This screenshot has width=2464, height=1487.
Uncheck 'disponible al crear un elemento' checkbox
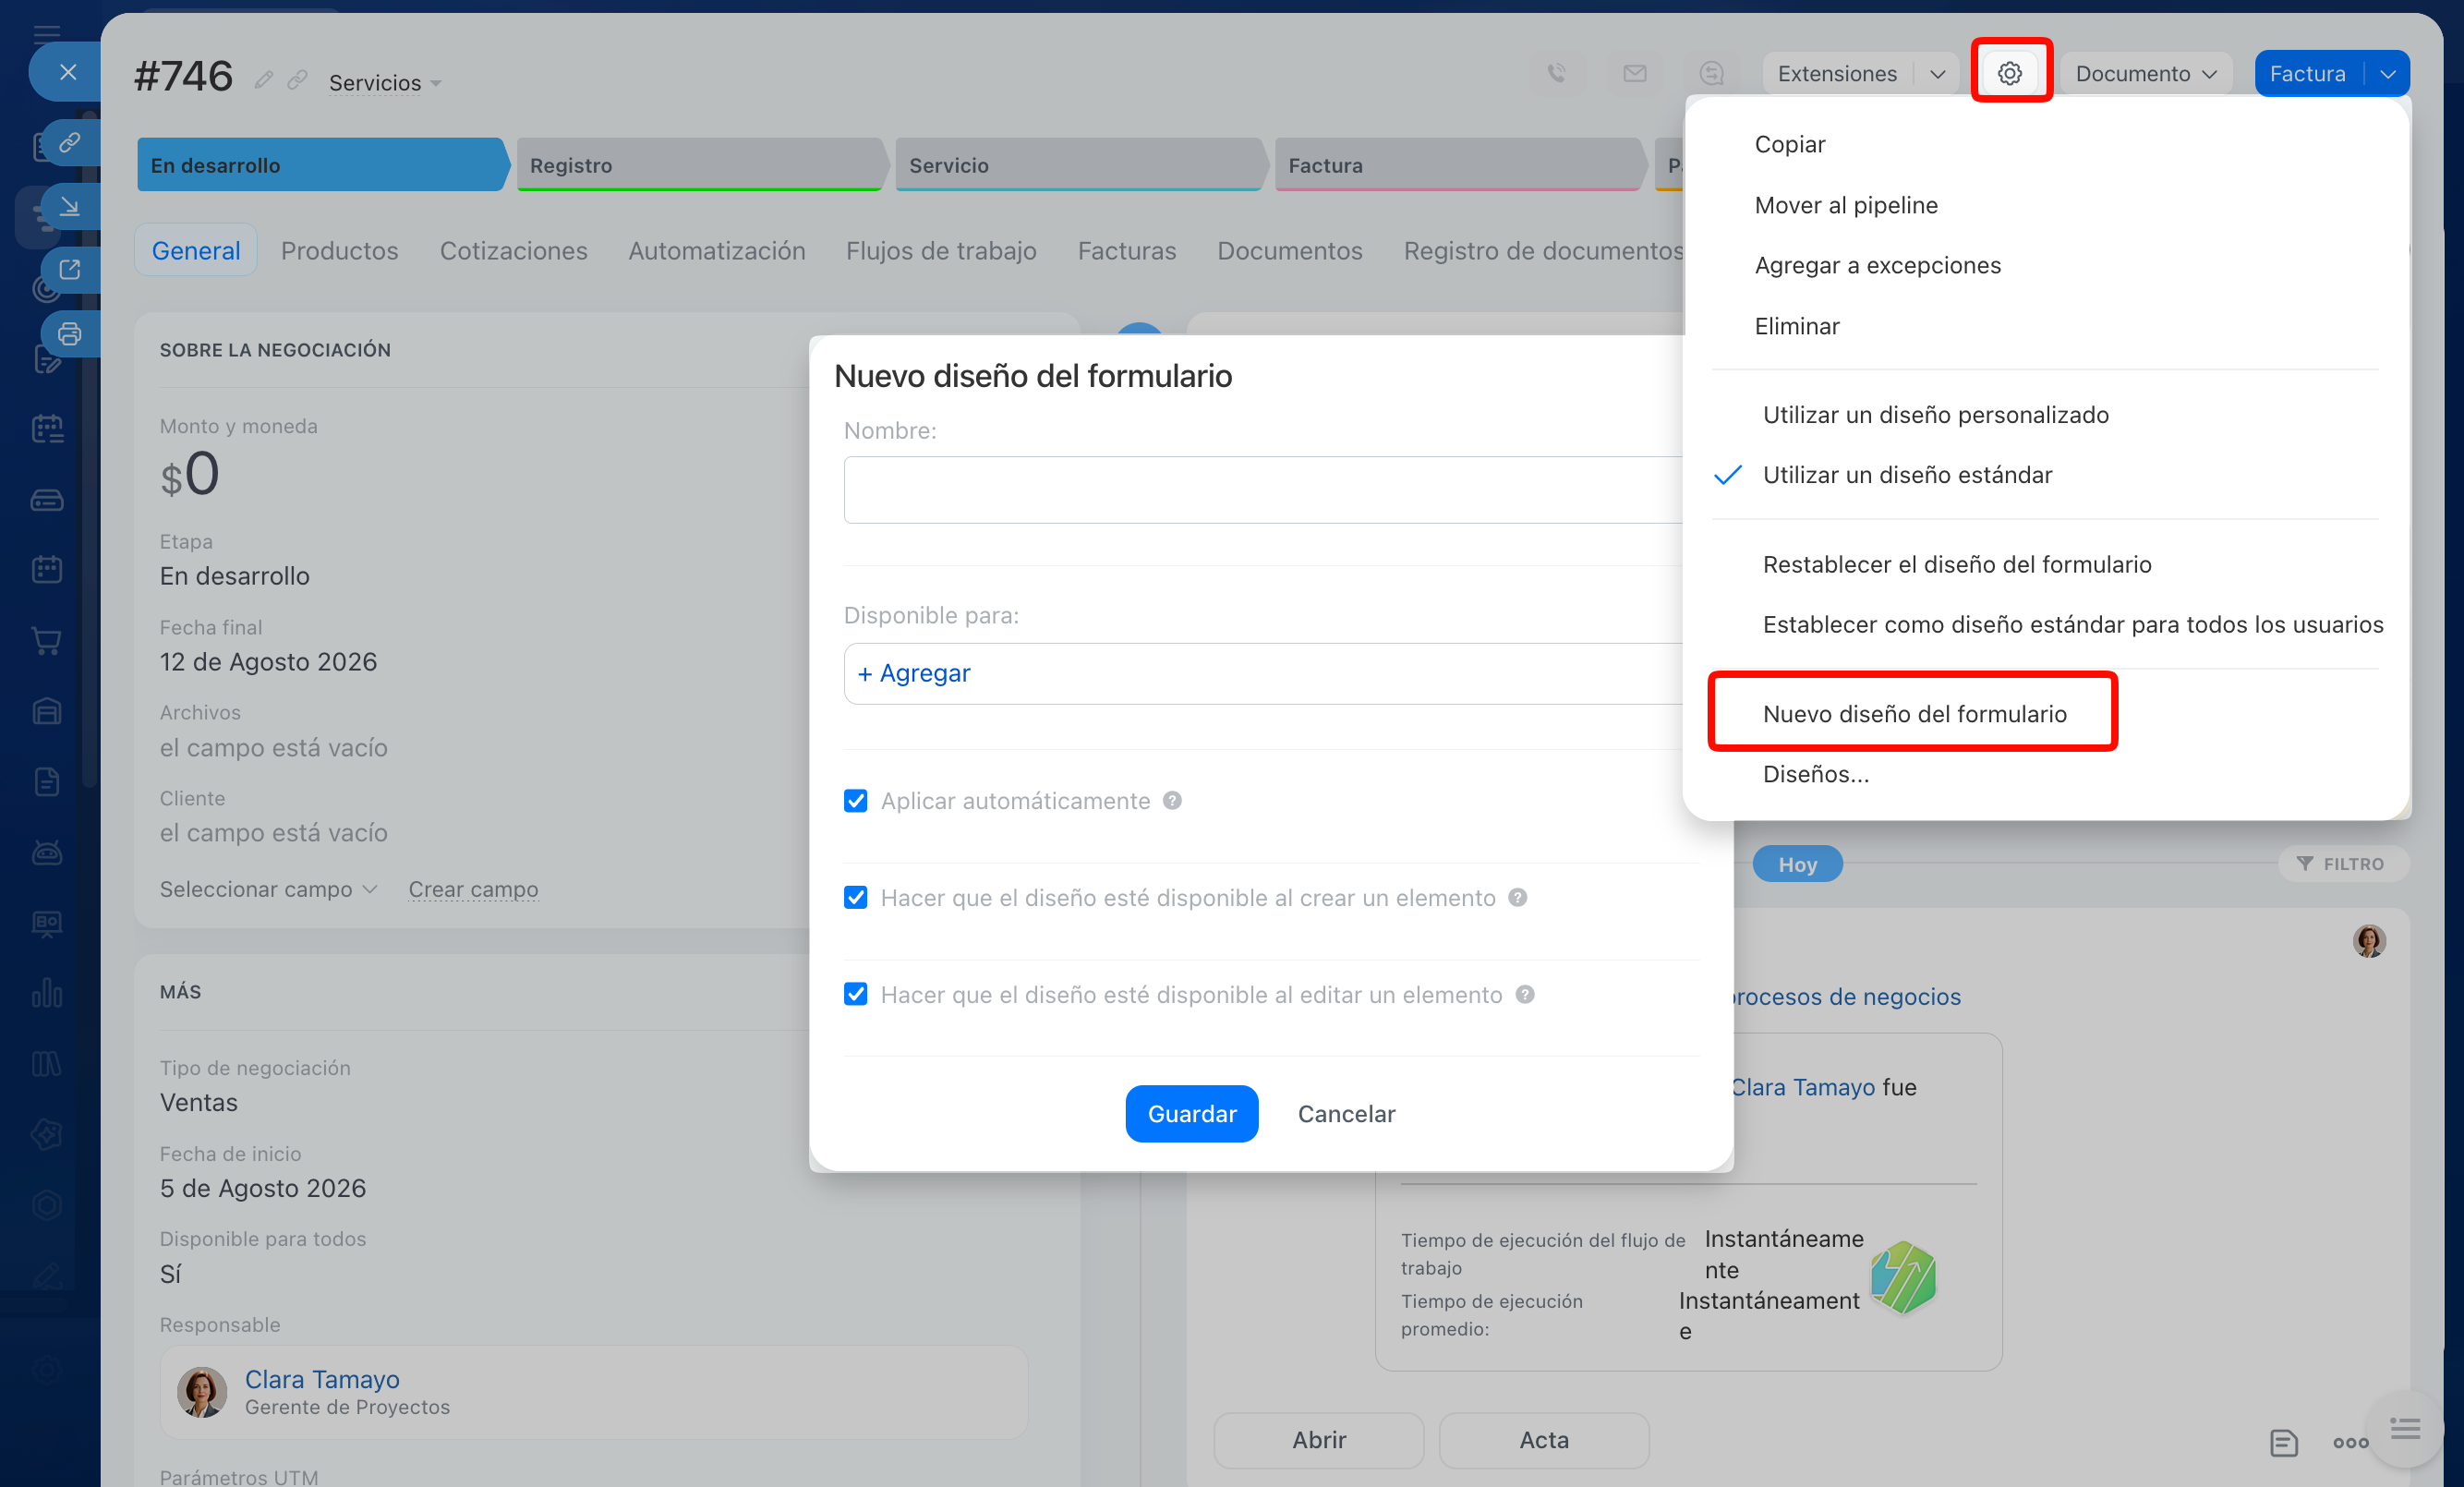coord(855,898)
